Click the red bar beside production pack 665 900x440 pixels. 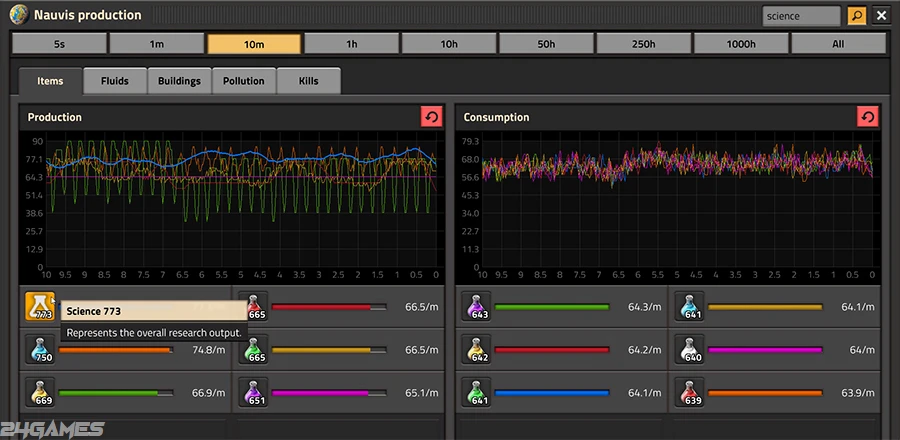tap(329, 307)
